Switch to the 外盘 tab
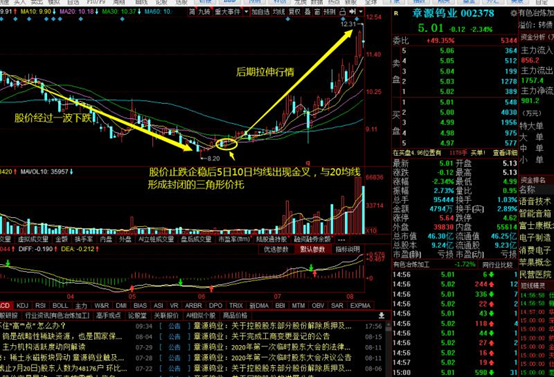554x377 pixels. pyautogui.click(x=125, y=239)
